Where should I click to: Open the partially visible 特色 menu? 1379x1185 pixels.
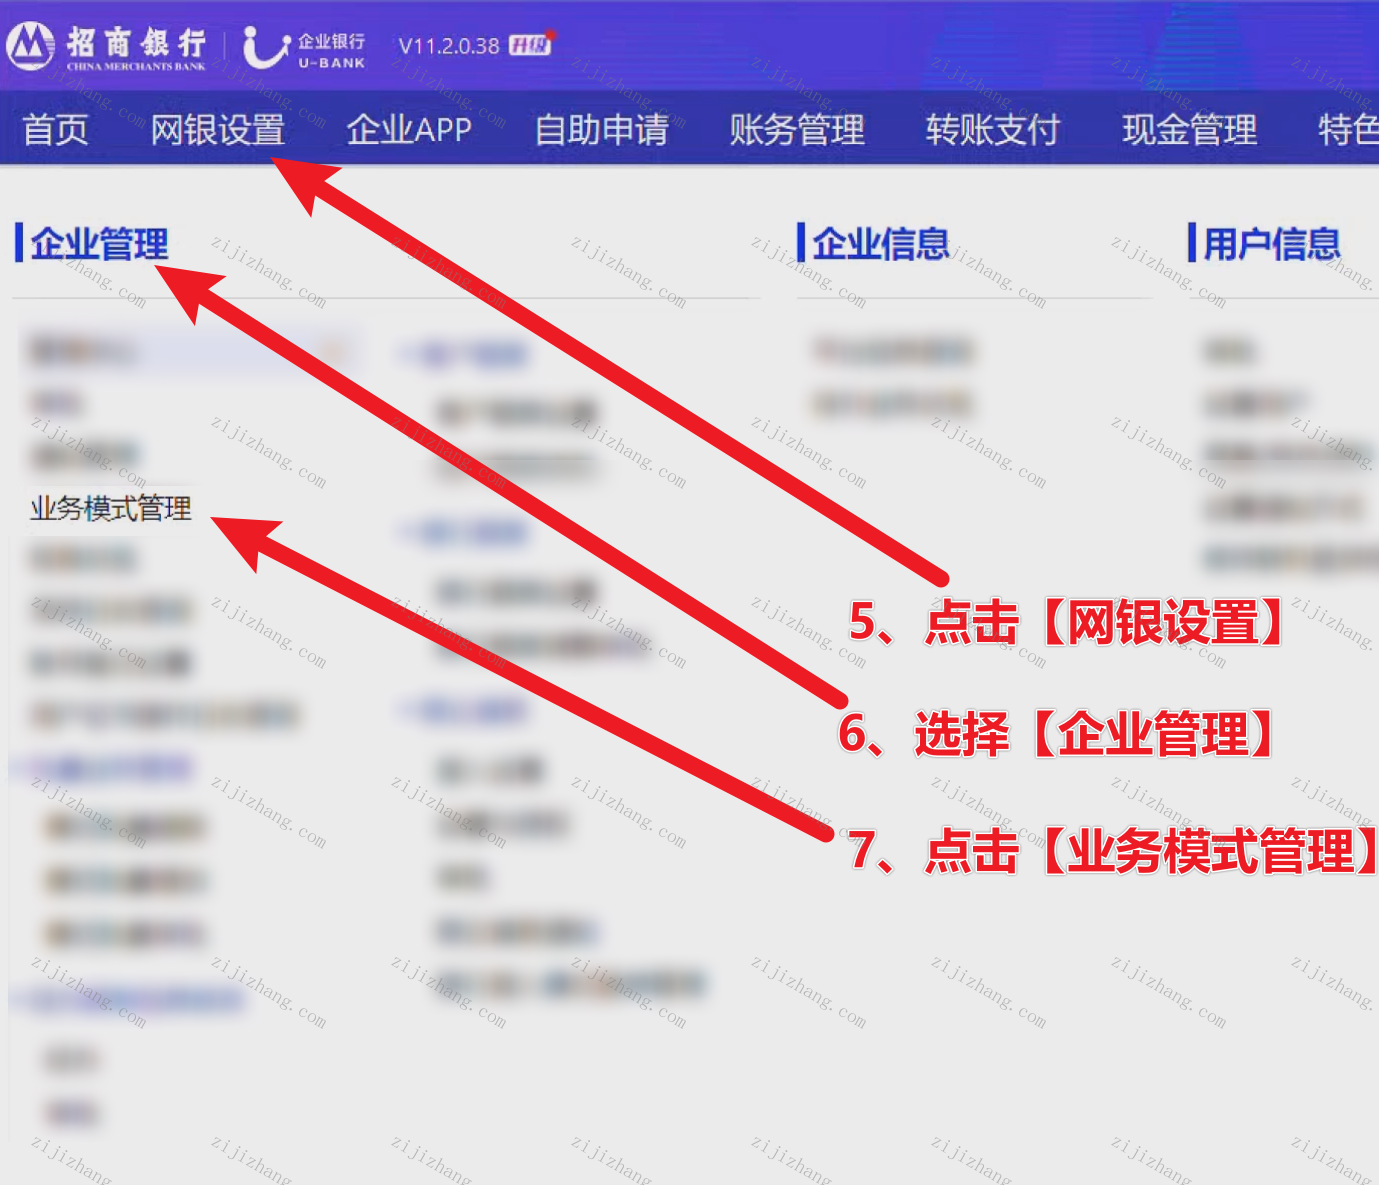[1348, 130]
